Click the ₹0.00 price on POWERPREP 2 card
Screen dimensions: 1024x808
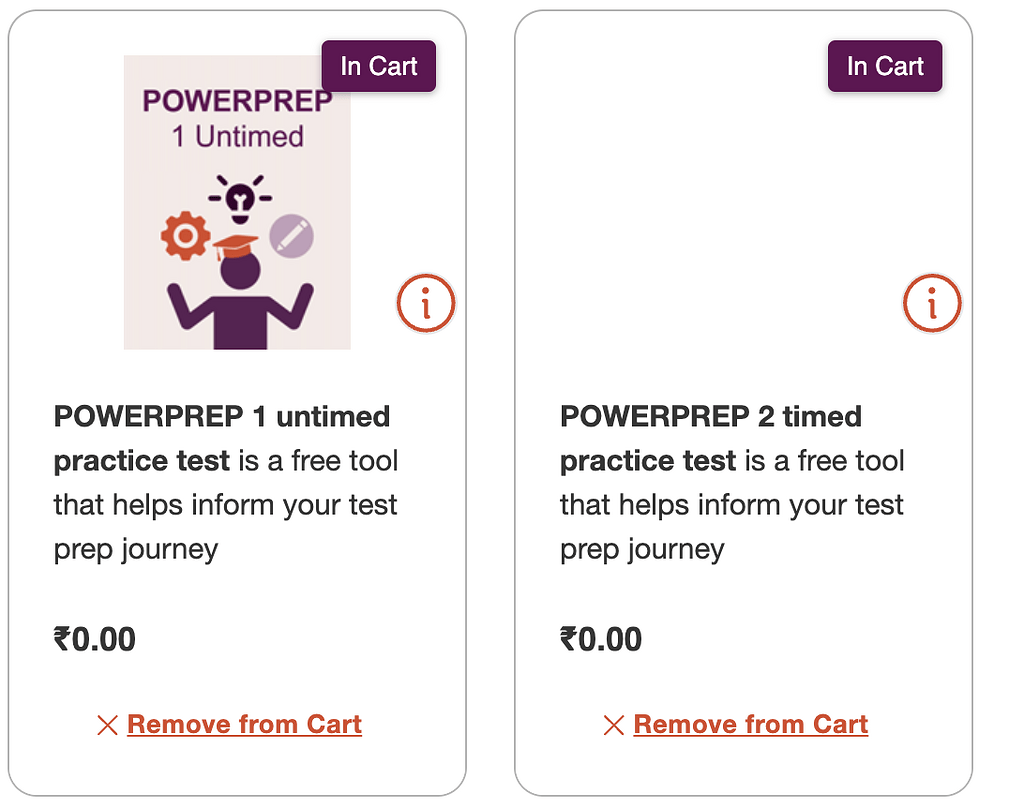tap(601, 639)
